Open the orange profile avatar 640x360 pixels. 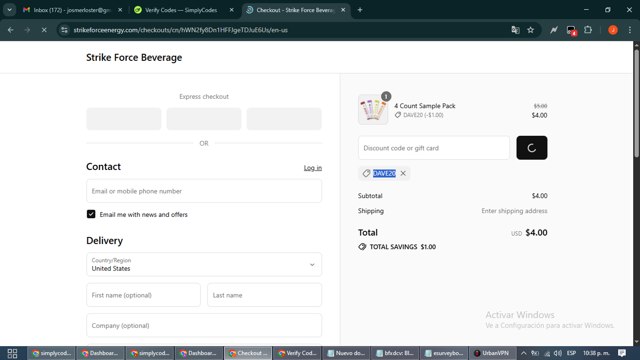[x=613, y=30]
